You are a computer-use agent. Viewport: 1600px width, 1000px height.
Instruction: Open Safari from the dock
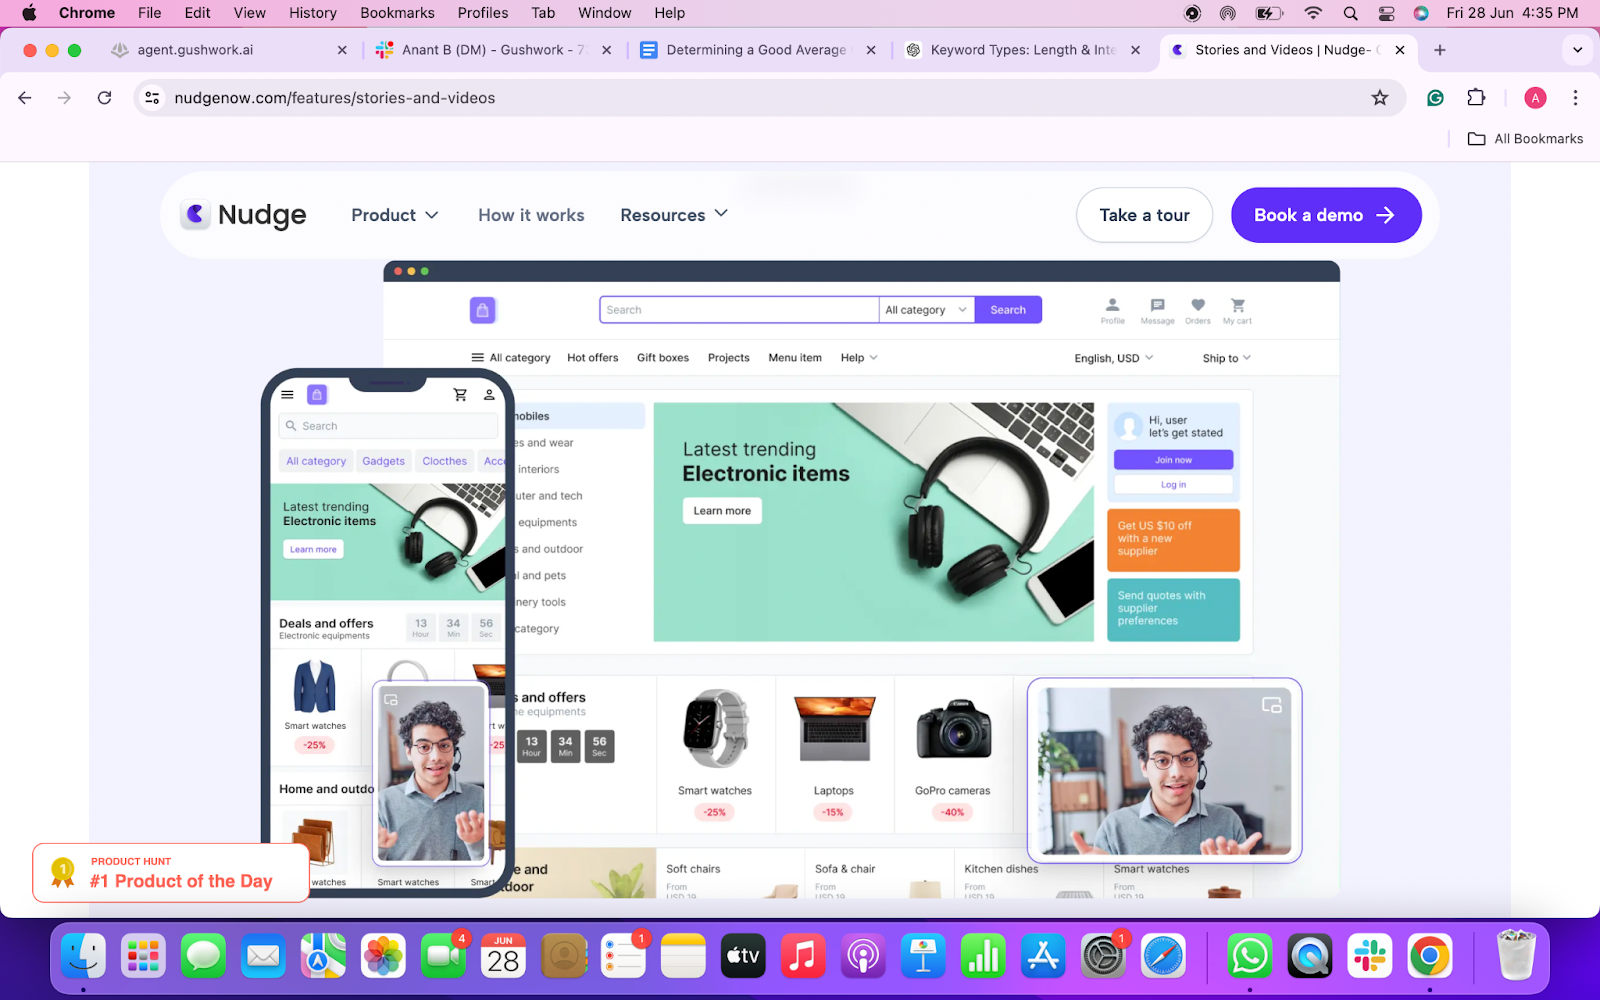click(1163, 957)
